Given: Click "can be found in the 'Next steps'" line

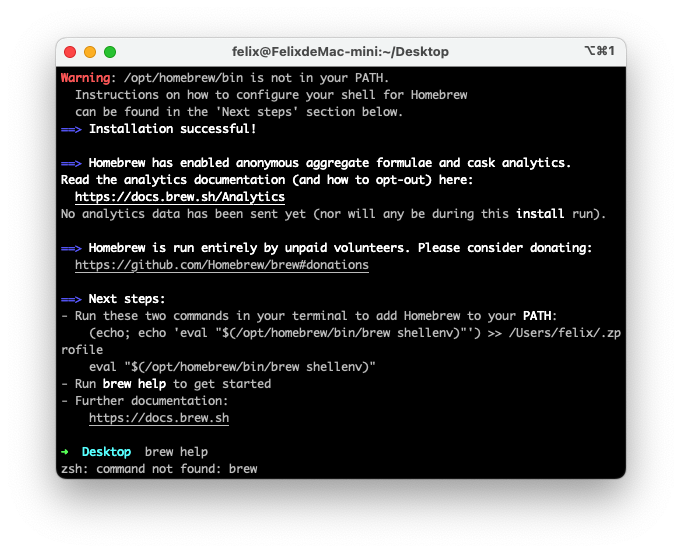Looking at the screenshot, I should point(239,112).
